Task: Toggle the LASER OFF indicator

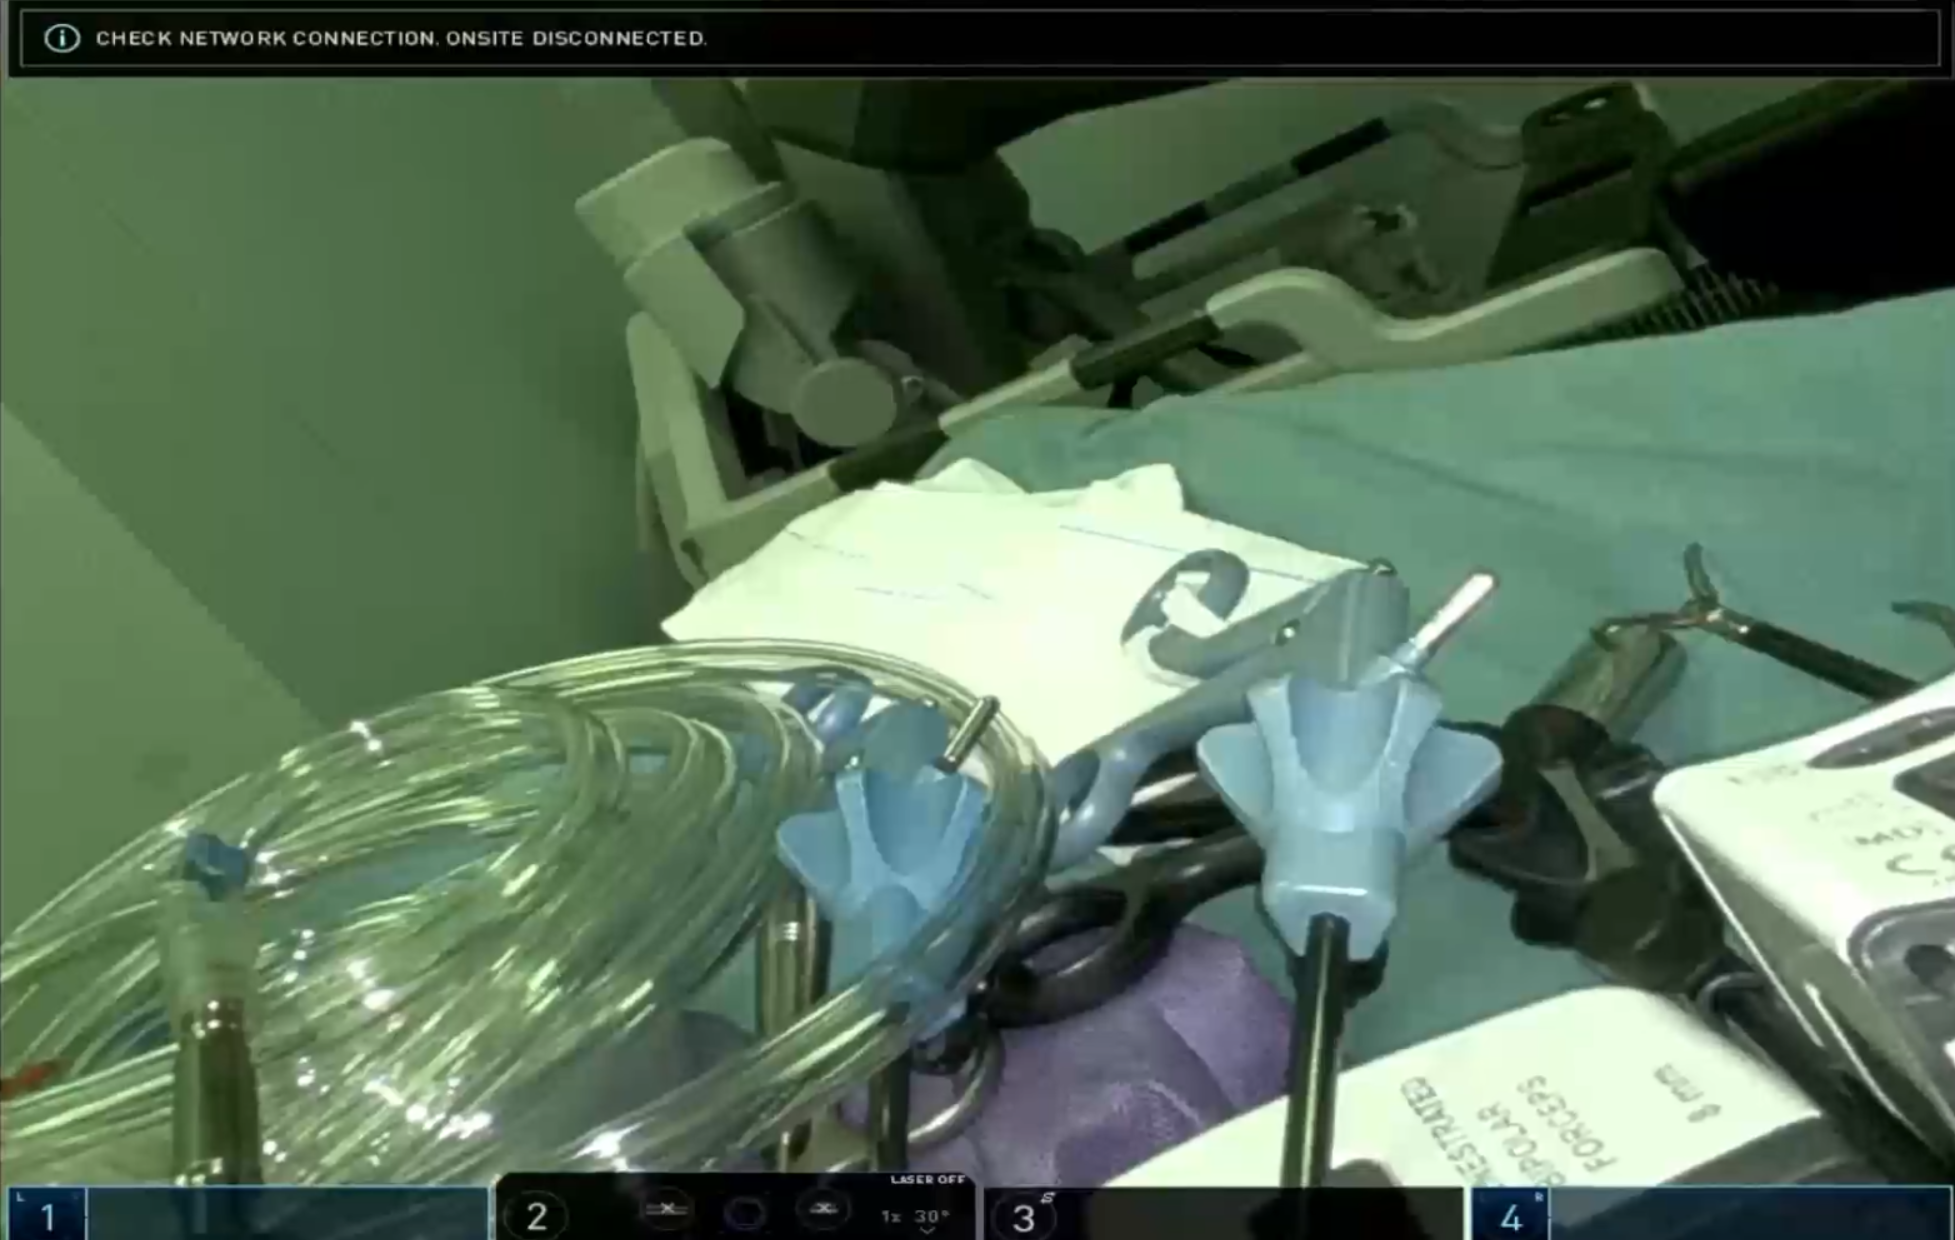Action: [x=927, y=1180]
